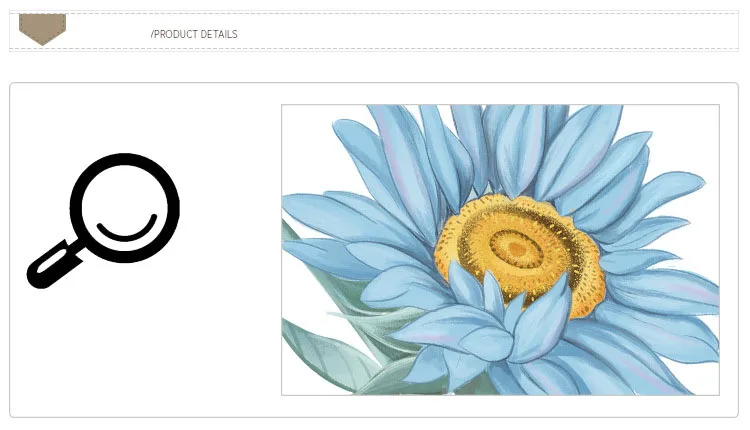Click the tan pentagon ribbon badge
The width and height of the screenshot is (750, 430).
click(42, 29)
